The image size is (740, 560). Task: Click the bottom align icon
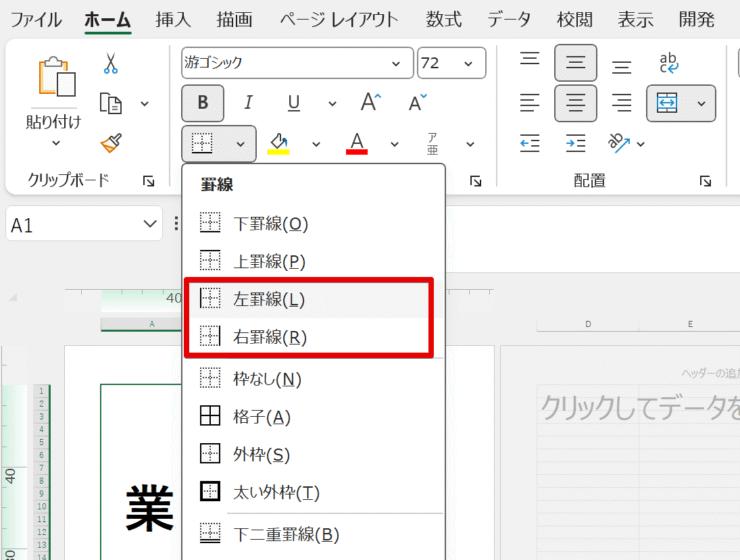pos(621,67)
